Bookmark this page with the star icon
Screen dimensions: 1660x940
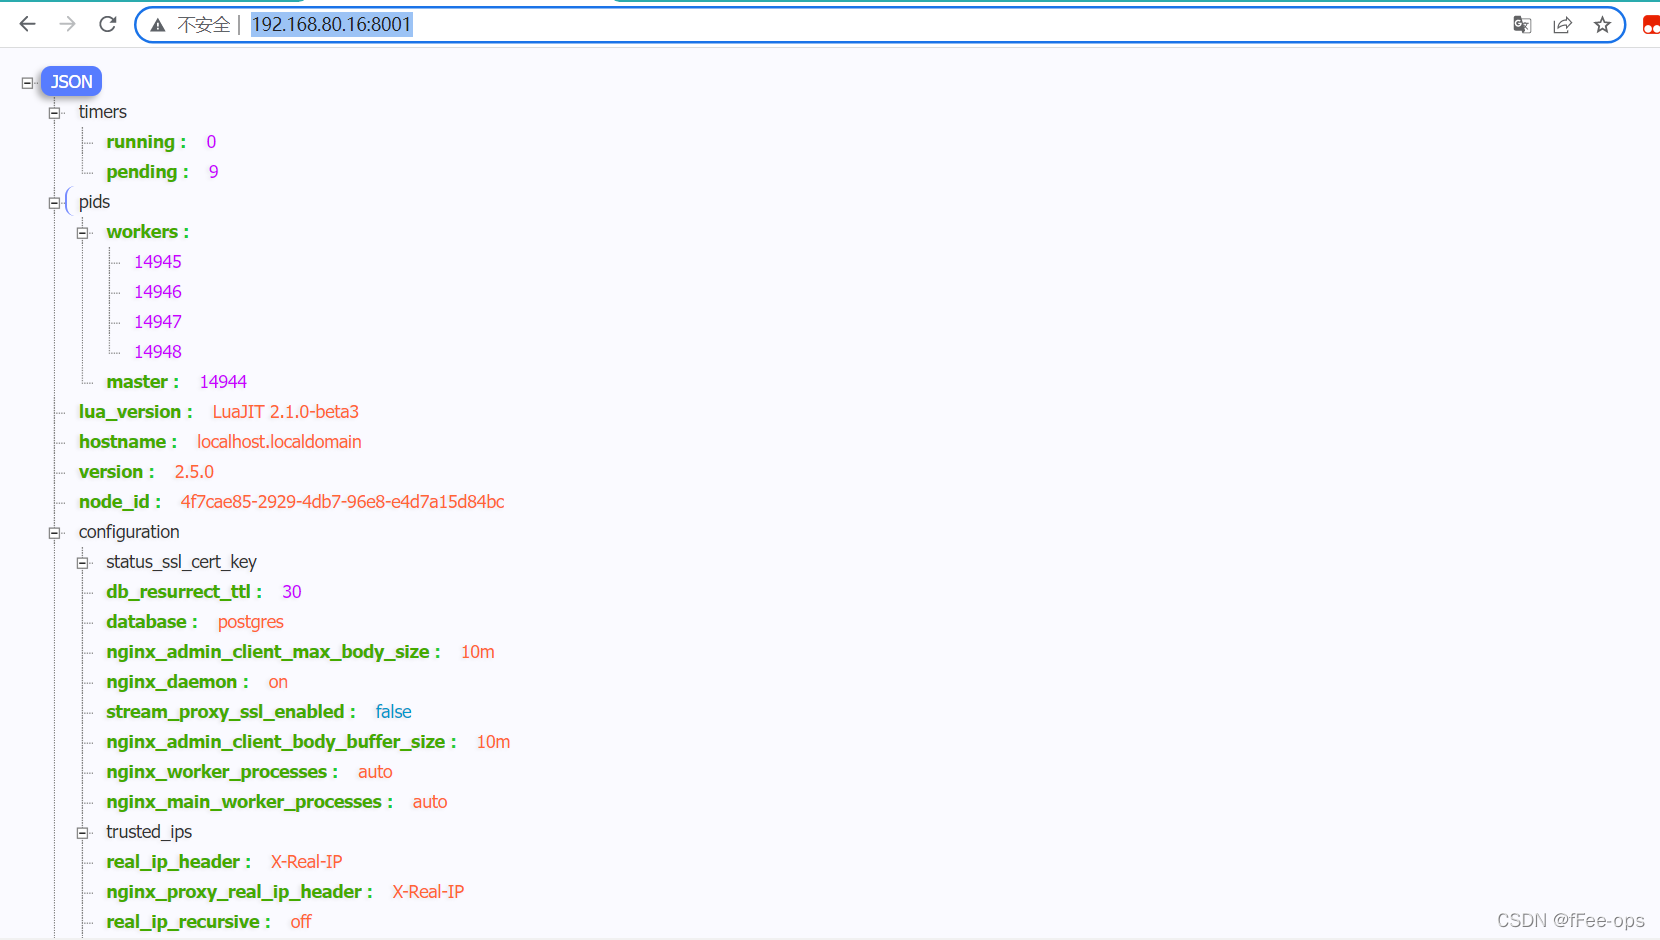click(1602, 25)
